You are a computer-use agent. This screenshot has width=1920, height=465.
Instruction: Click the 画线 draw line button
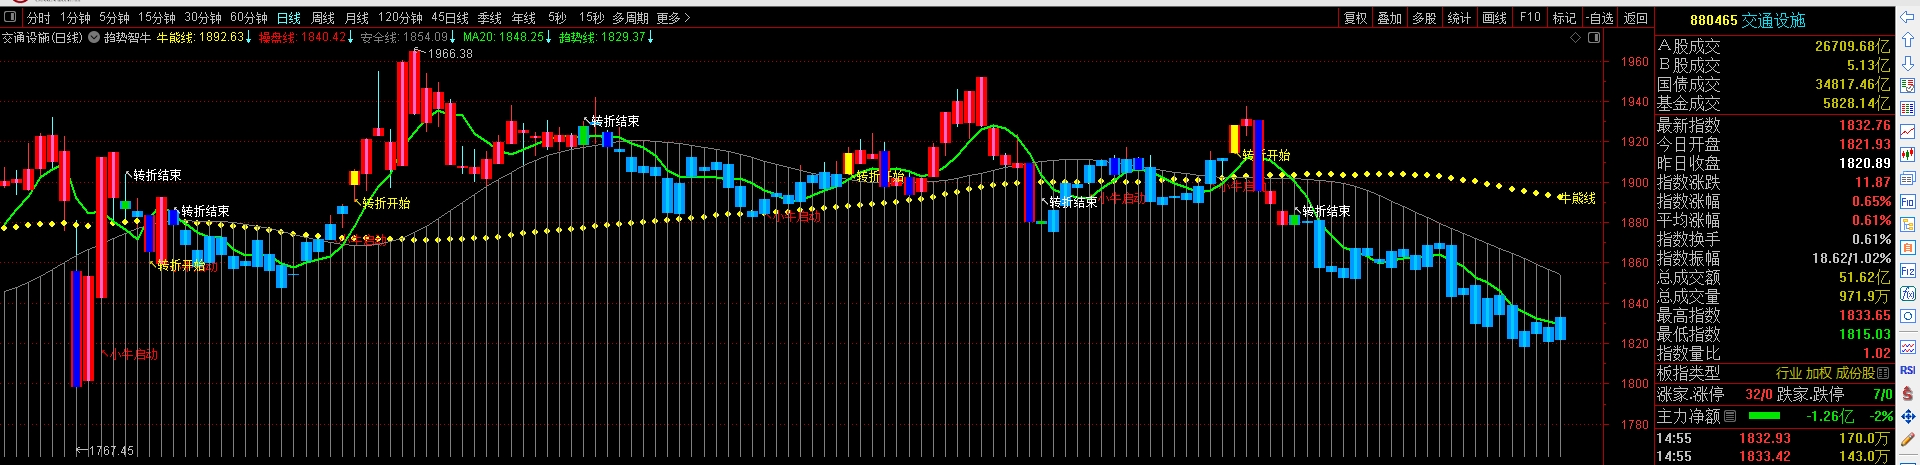(x=1494, y=18)
